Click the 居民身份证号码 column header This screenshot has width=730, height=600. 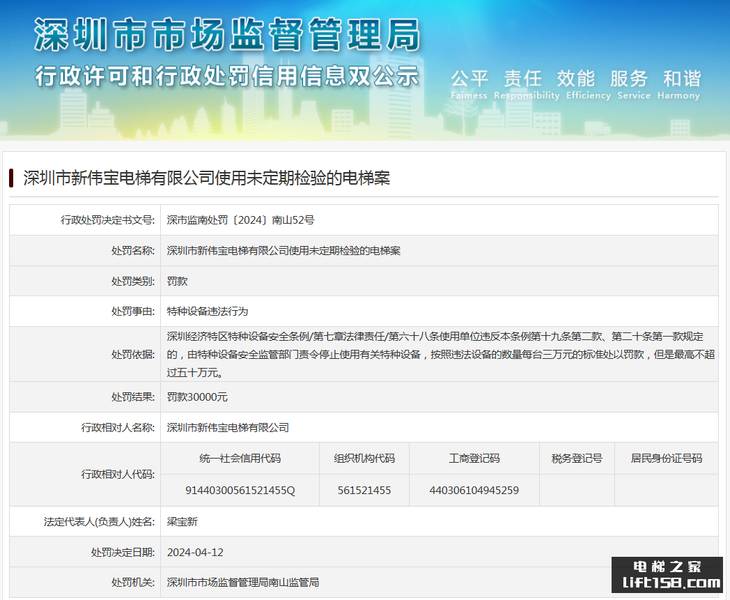tap(666, 458)
